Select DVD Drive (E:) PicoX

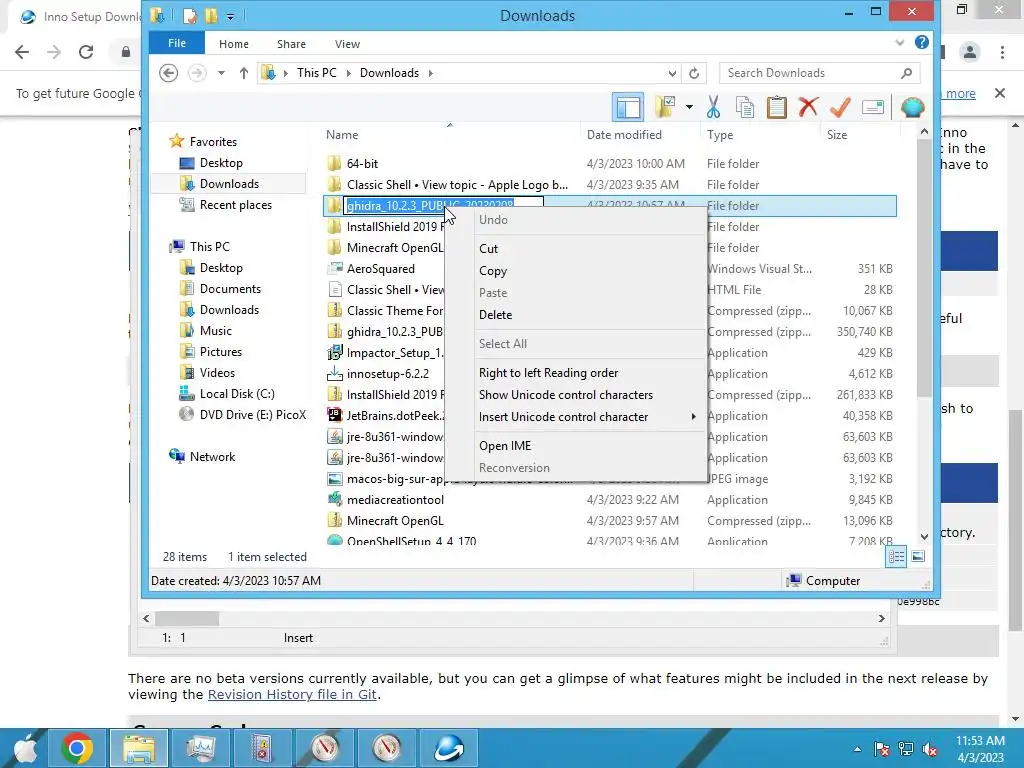click(252, 415)
